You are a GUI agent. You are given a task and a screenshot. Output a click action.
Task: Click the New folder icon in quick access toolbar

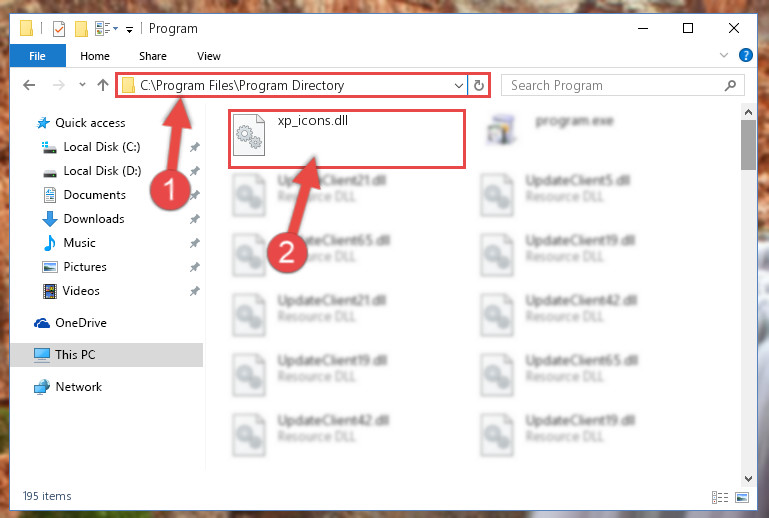[x=81, y=29]
